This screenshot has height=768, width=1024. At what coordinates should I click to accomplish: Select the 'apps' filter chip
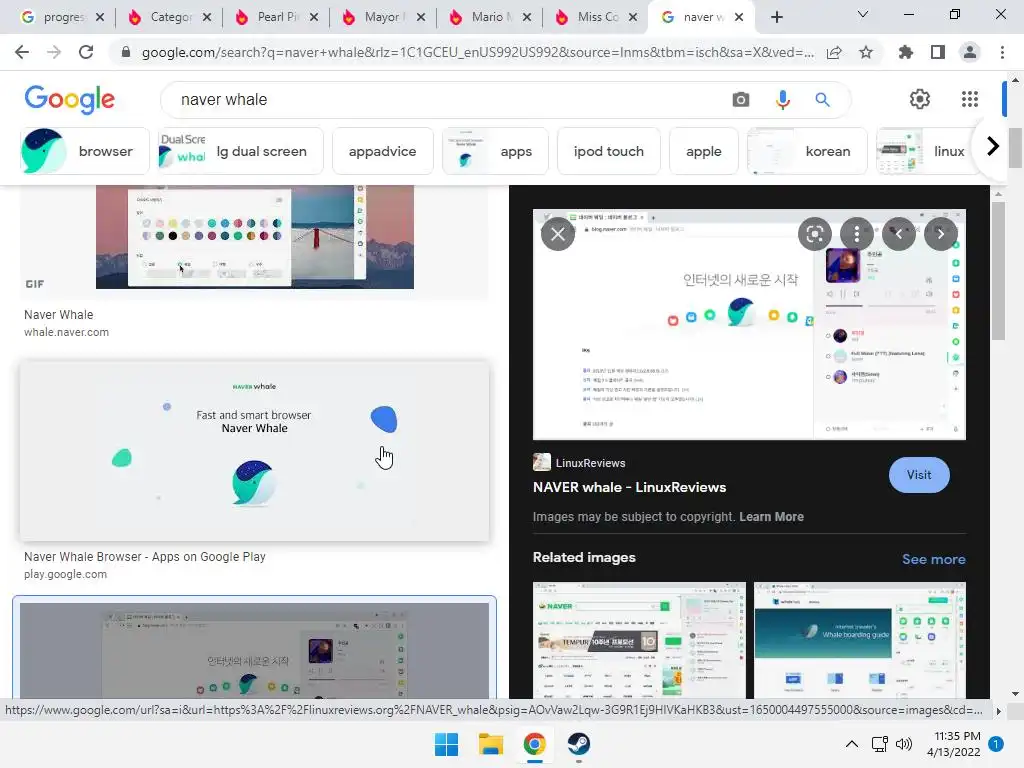tap(495, 152)
